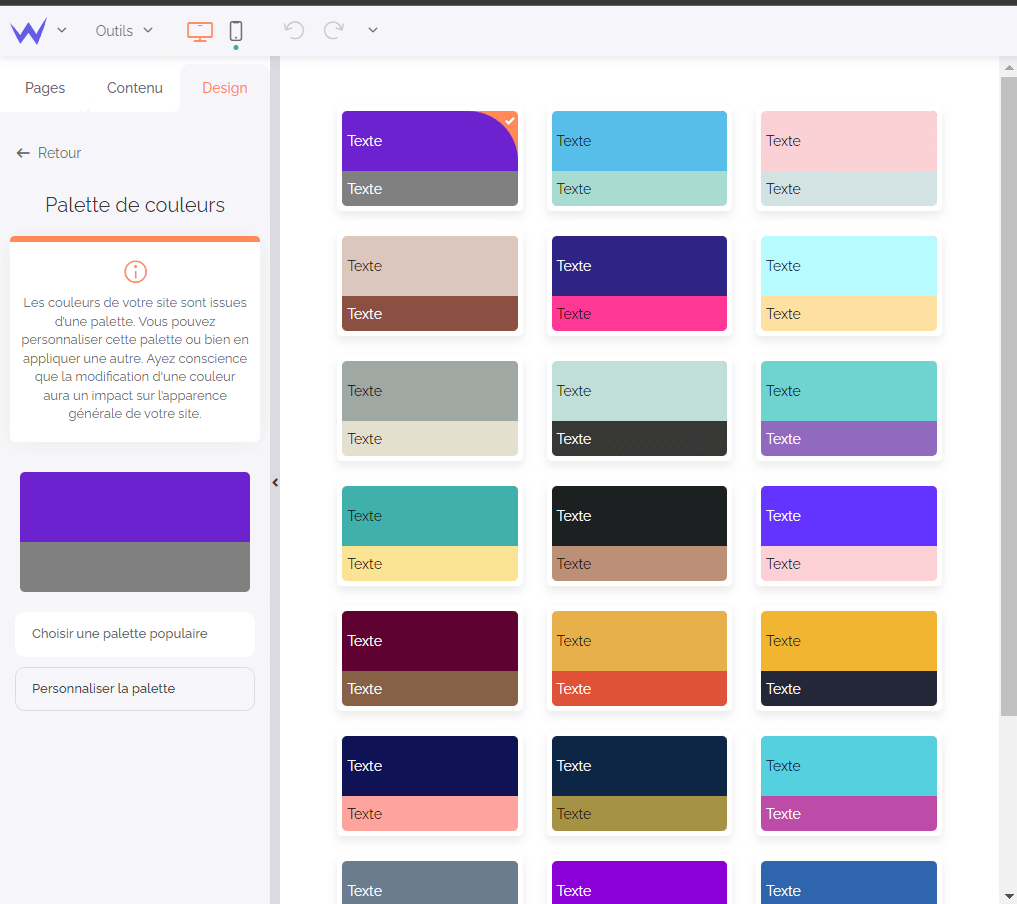Collapse the sidebar with the left chevron

[274, 482]
